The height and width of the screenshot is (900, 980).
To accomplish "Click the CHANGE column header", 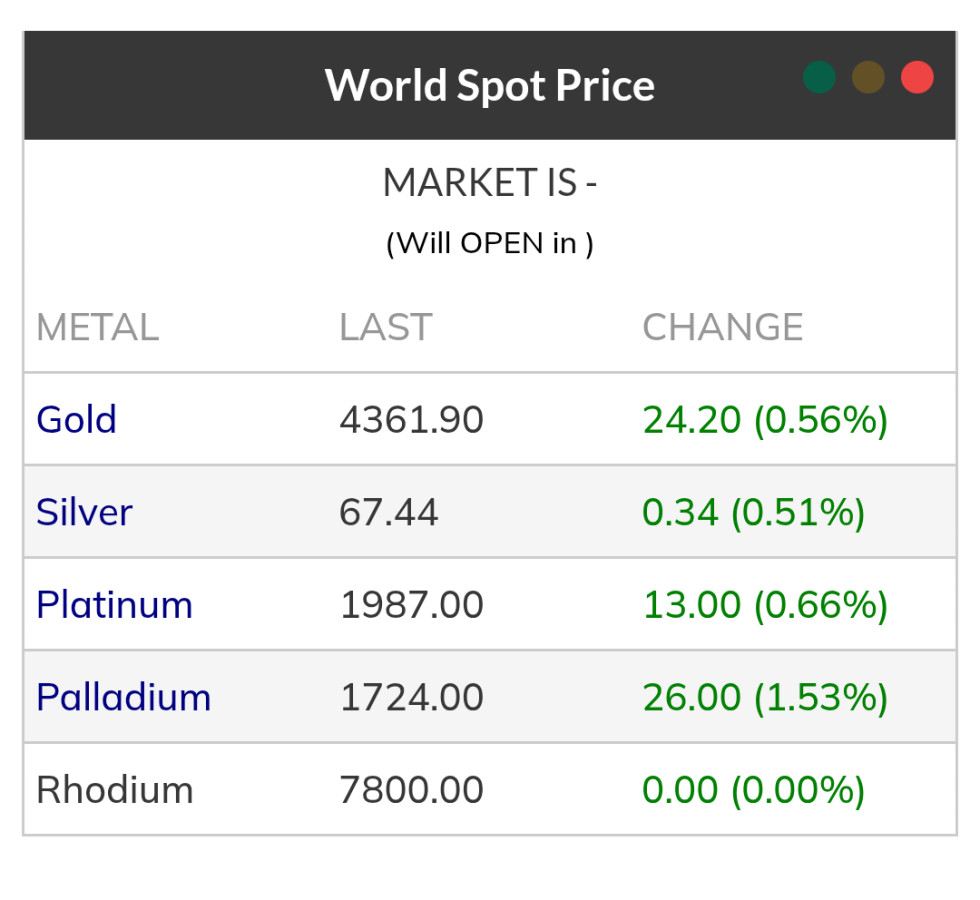I will [722, 328].
